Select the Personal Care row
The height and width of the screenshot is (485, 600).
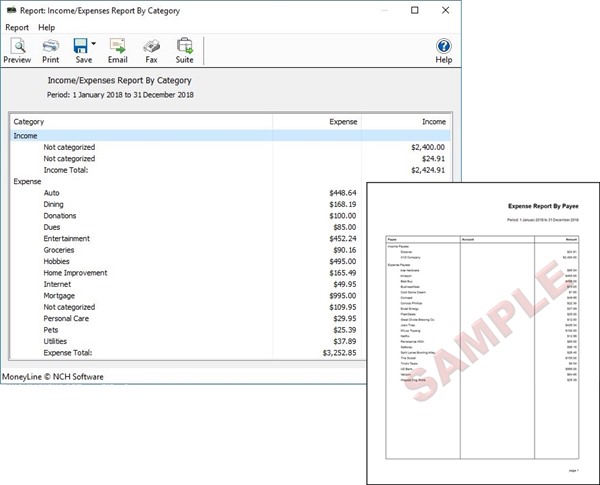pos(188,318)
